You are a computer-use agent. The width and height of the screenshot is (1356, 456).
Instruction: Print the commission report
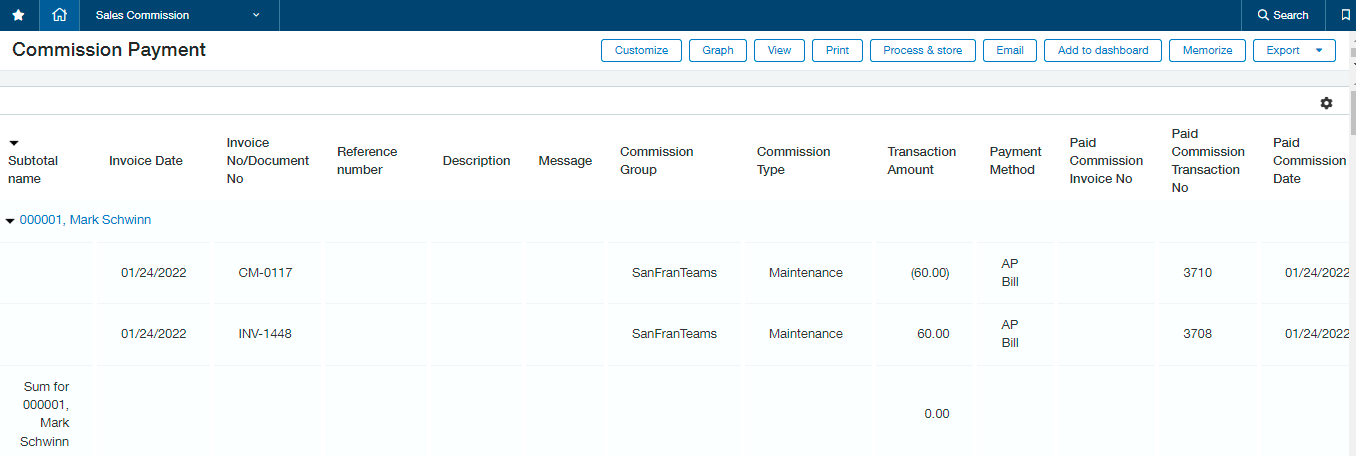[x=837, y=50]
